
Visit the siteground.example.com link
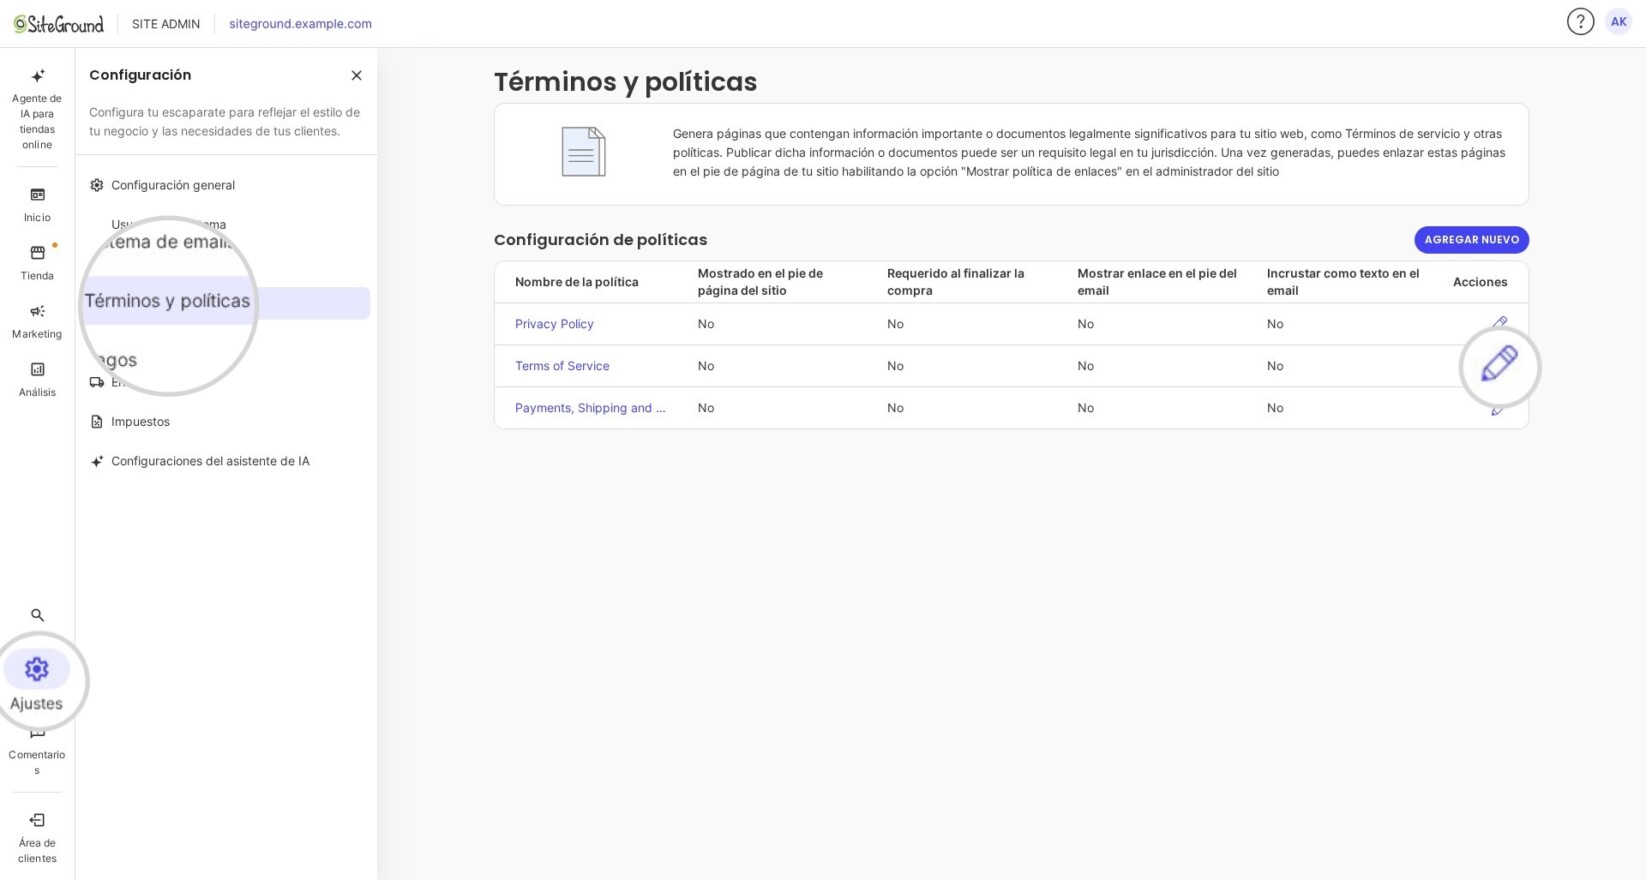(x=300, y=24)
